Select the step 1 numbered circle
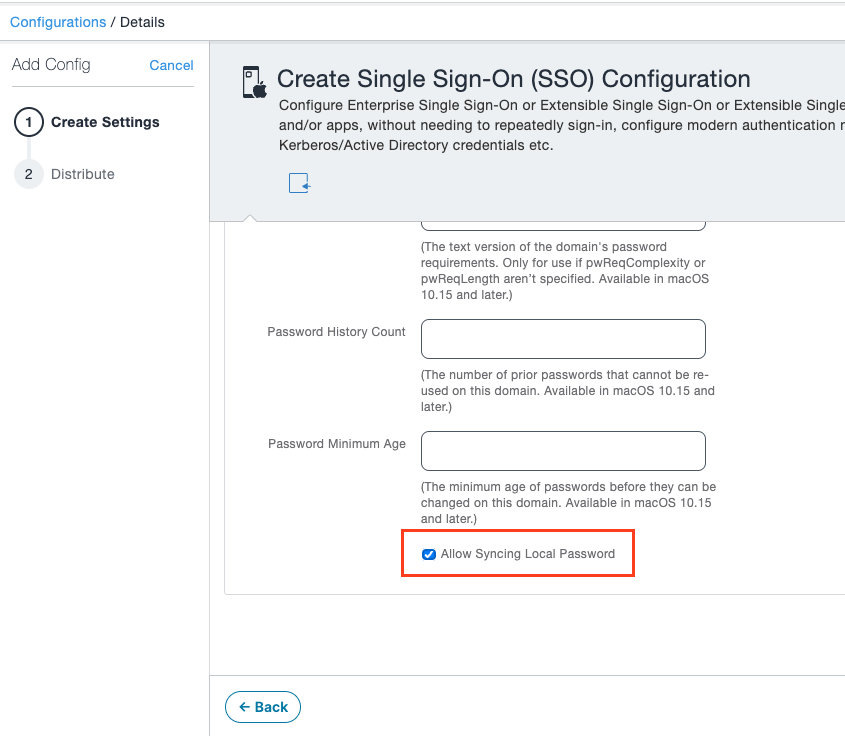This screenshot has height=736, width=845. pyautogui.click(x=29, y=122)
